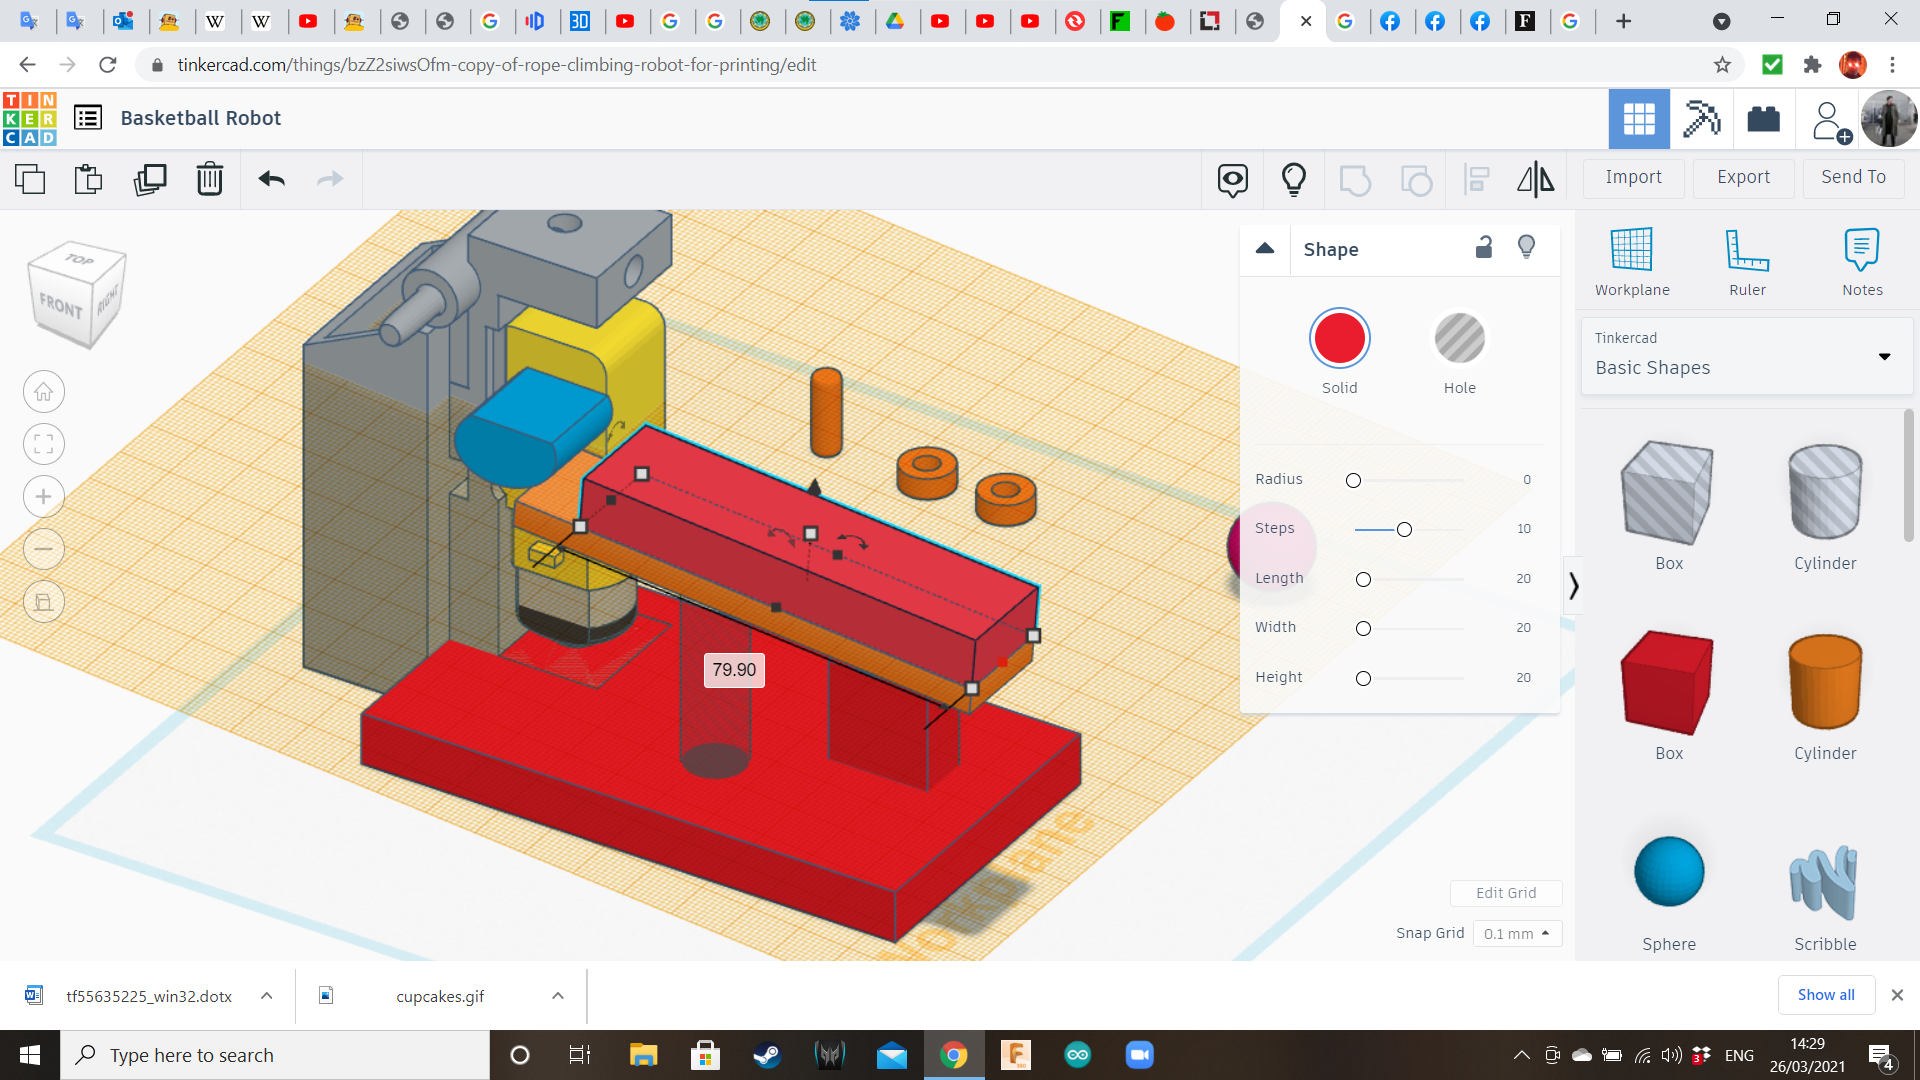Select the blue Sphere shape thumbnail
1920x1080 pixels.
click(x=1668, y=872)
